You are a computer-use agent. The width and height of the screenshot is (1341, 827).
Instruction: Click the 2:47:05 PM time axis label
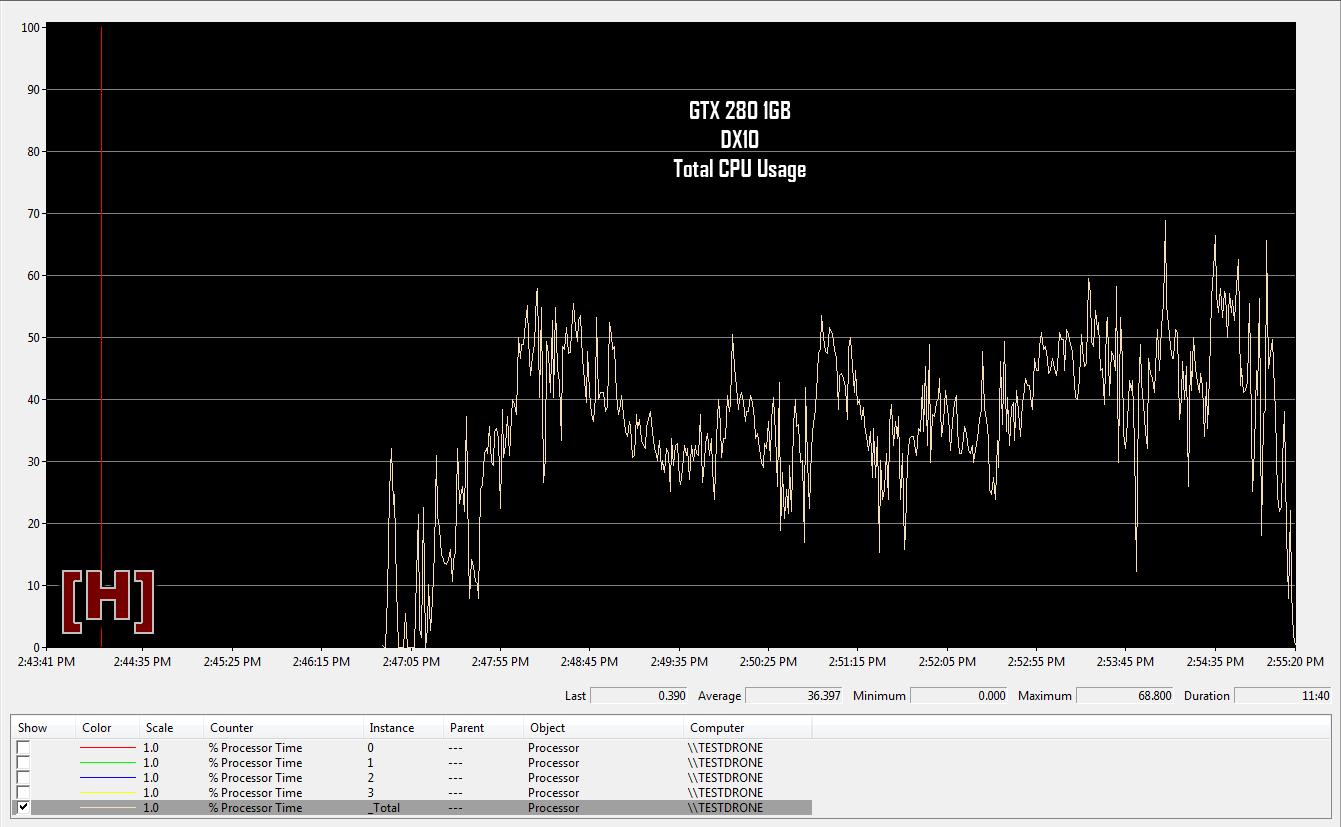[x=411, y=662]
